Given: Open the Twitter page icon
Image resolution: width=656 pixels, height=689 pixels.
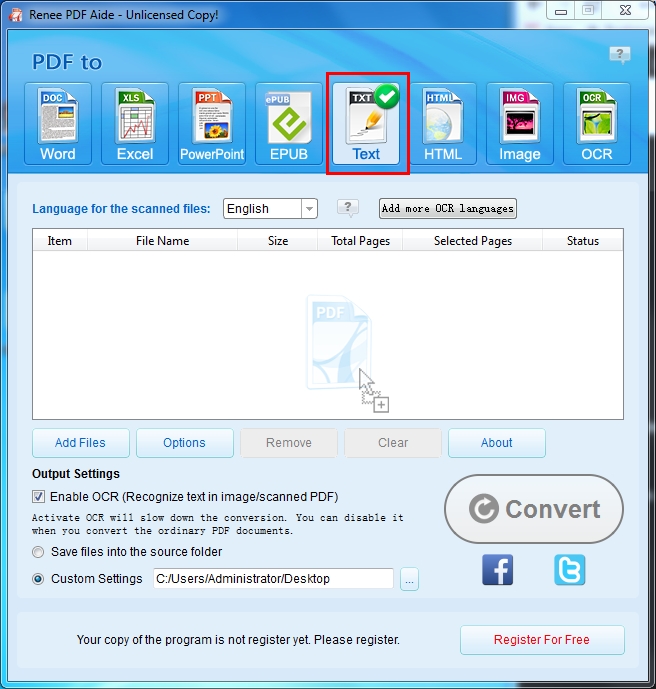Looking at the screenshot, I should coord(569,569).
